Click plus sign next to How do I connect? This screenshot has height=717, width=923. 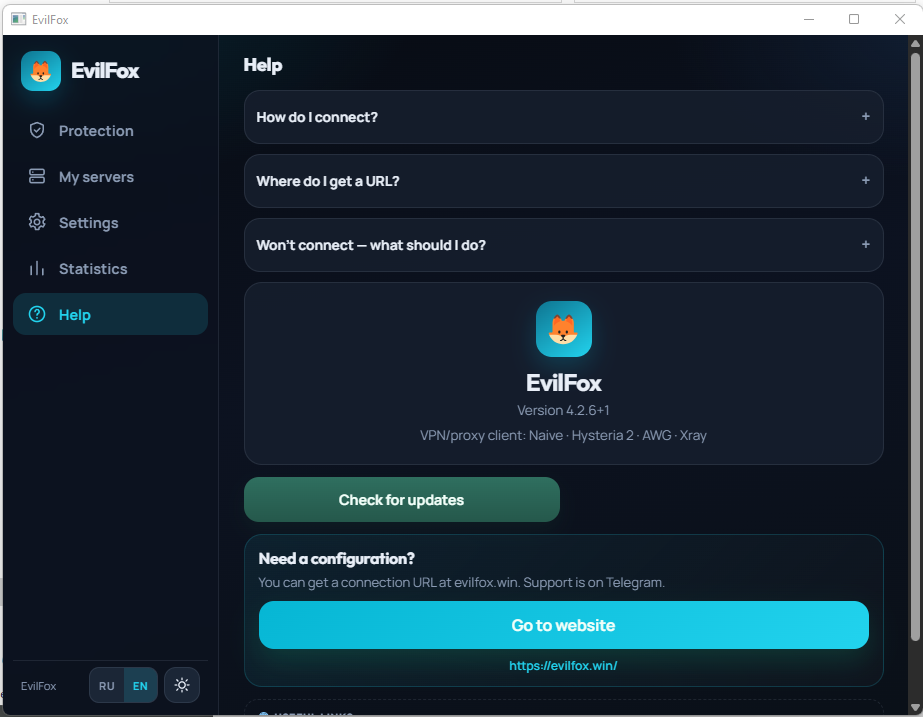coord(865,117)
